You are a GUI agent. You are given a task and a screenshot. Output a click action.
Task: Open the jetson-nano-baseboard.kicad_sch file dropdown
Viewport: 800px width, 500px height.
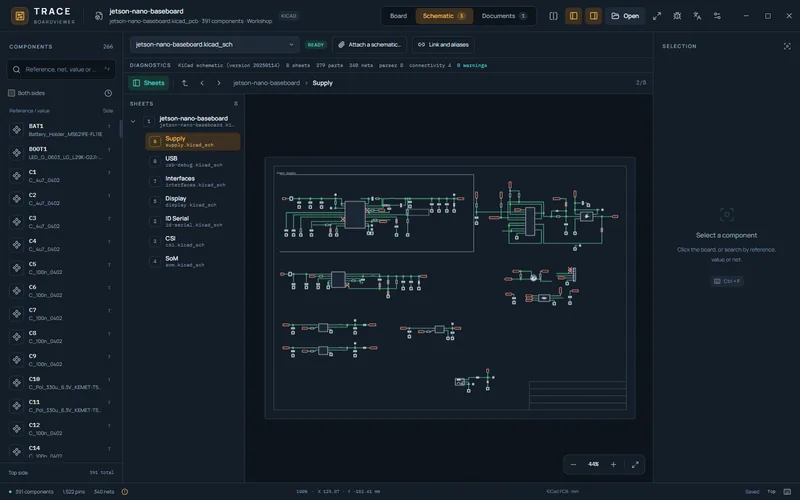(214, 44)
